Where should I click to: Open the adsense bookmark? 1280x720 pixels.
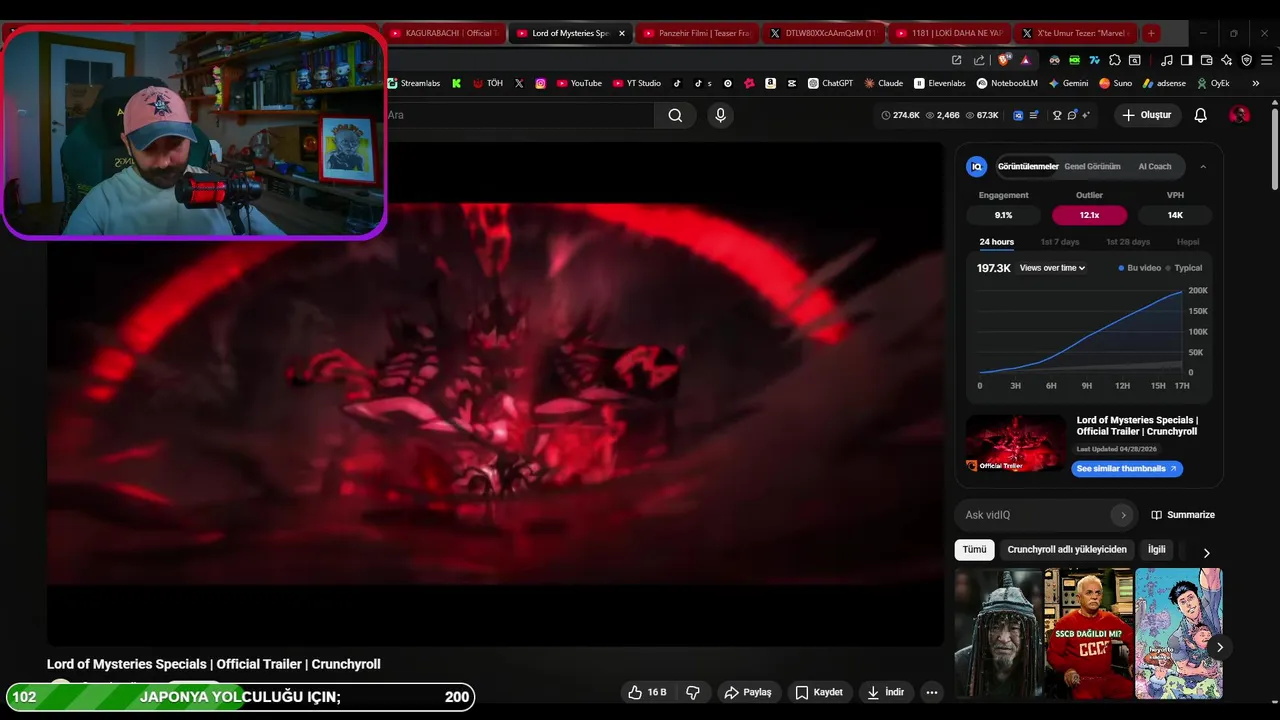pos(1164,83)
